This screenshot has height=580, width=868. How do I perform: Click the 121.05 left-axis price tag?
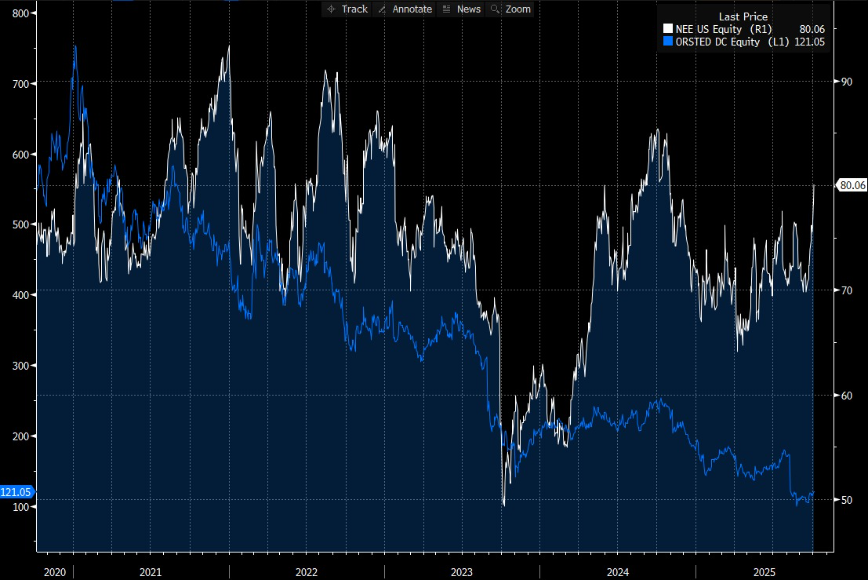point(17,492)
